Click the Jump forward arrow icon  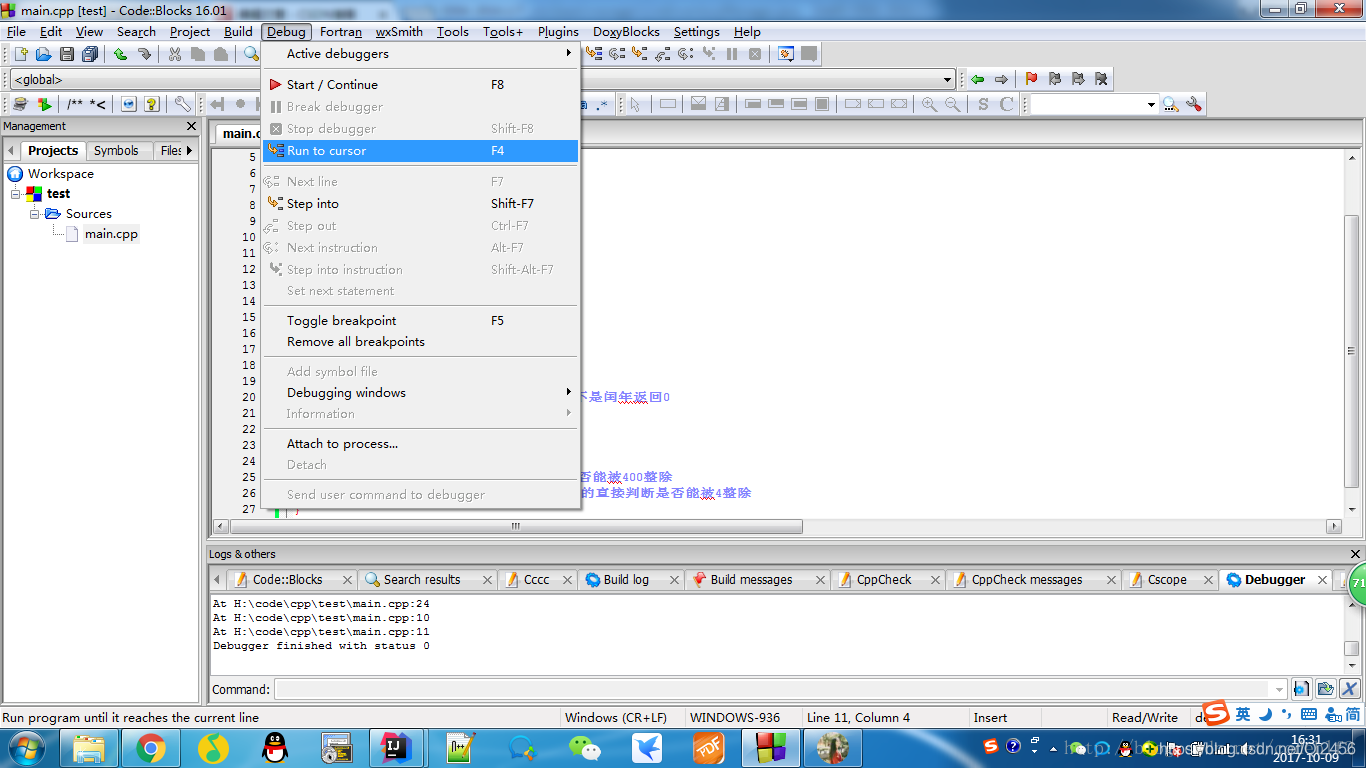point(1001,79)
